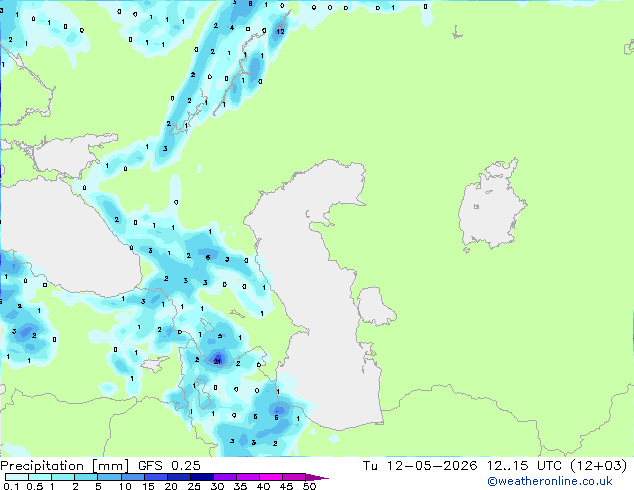This screenshot has width=634, height=490.
Task: Select the 10–15 mm legend swatch
Action: click(132, 477)
